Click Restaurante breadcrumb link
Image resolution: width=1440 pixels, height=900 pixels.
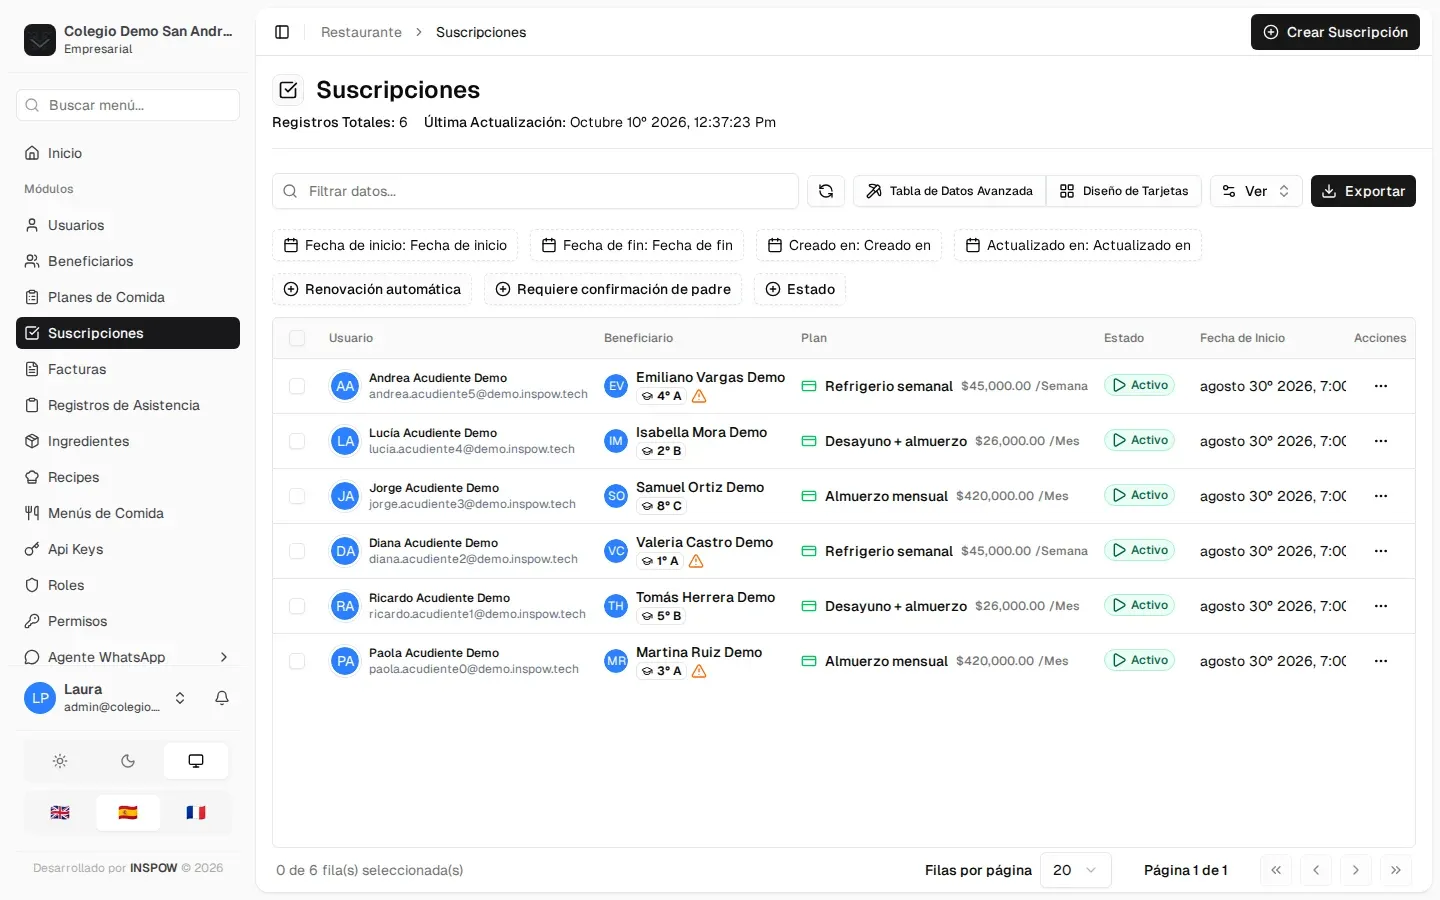click(x=361, y=32)
